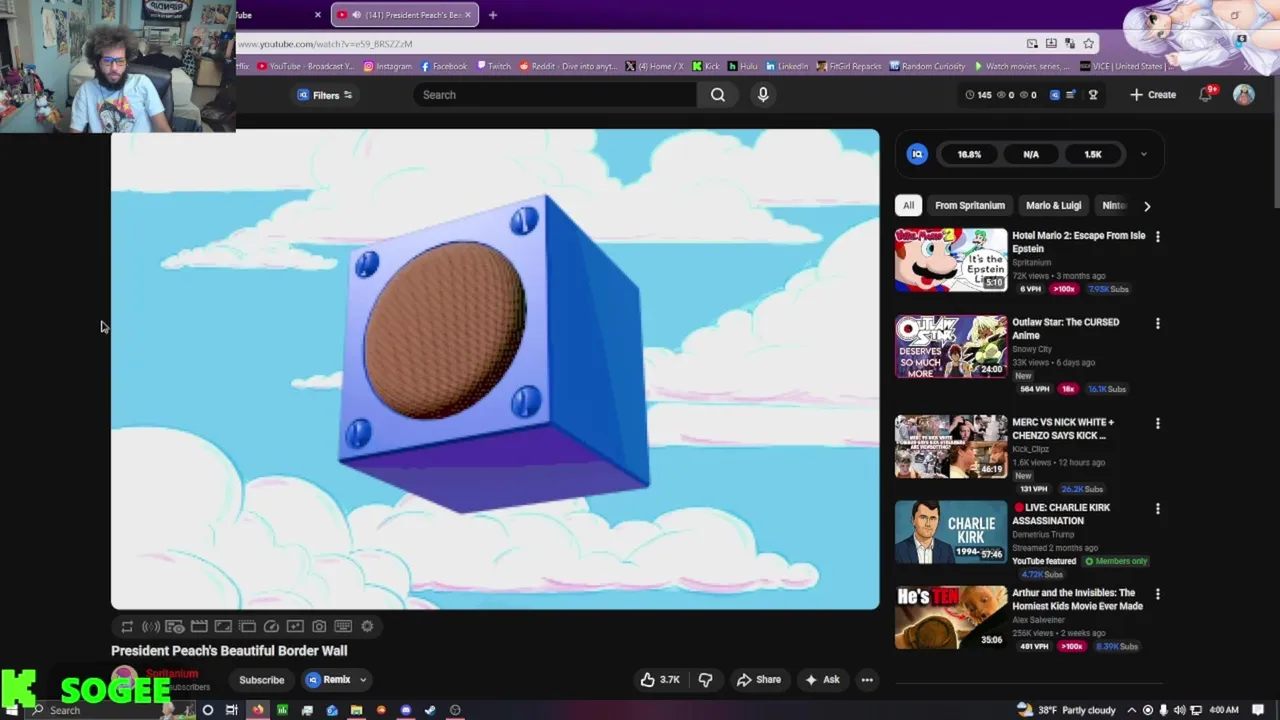This screenshot has height=720, width=1280.
Task: Click the search magnifier button
Action: coord(718,95)
